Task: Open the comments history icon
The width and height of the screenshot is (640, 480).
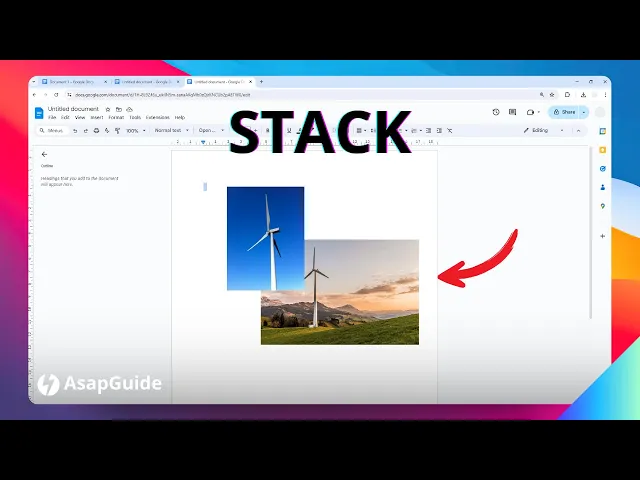Action: [x=512, y=112]
